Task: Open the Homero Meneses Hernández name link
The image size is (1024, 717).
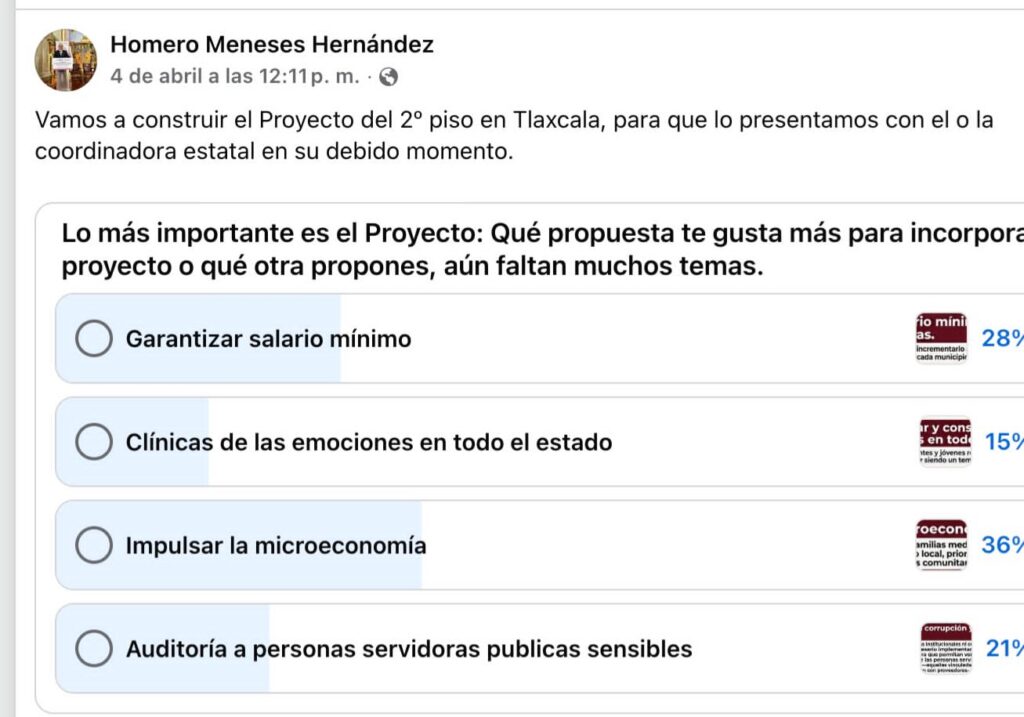Action: pyautogui.click(x=272, y=44)
